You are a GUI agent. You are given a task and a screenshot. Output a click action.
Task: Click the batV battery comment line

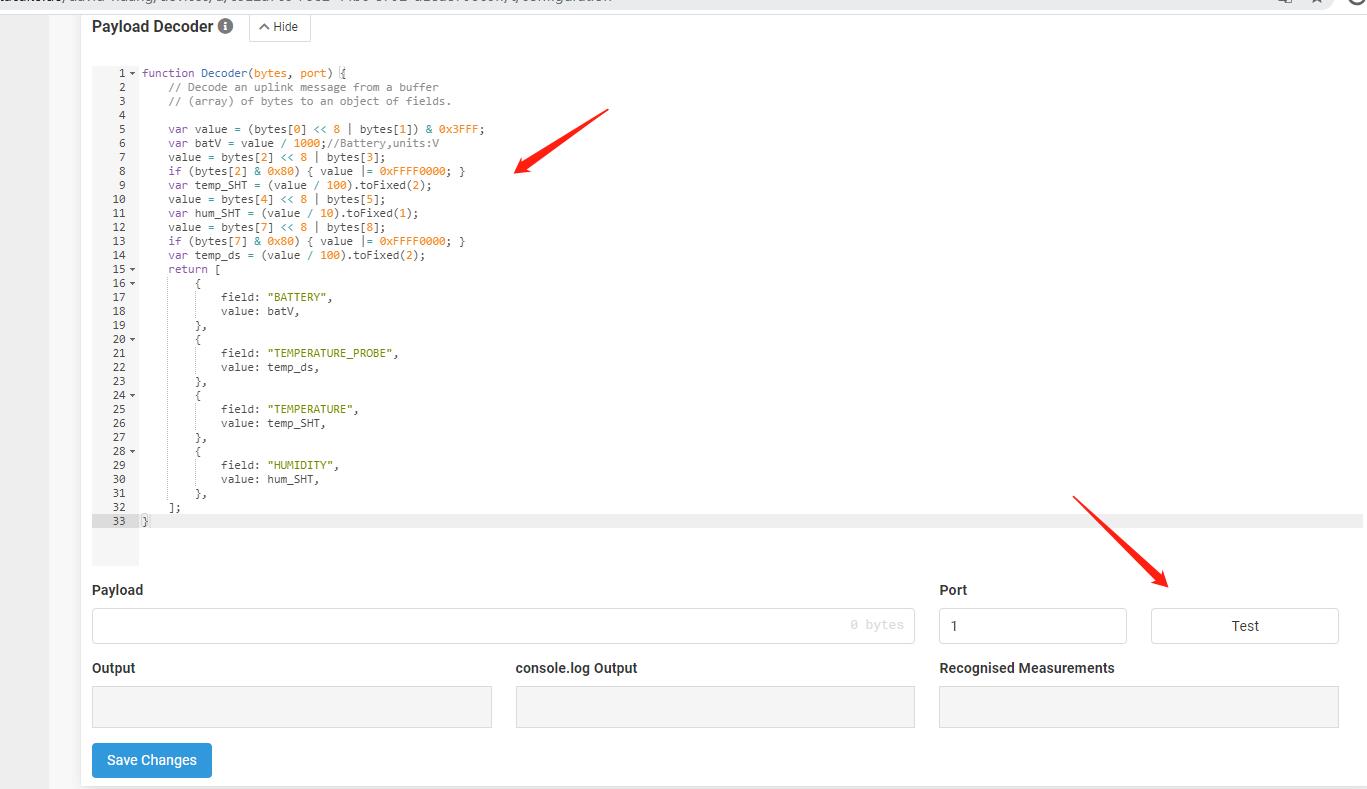click(x=304, y=143)
